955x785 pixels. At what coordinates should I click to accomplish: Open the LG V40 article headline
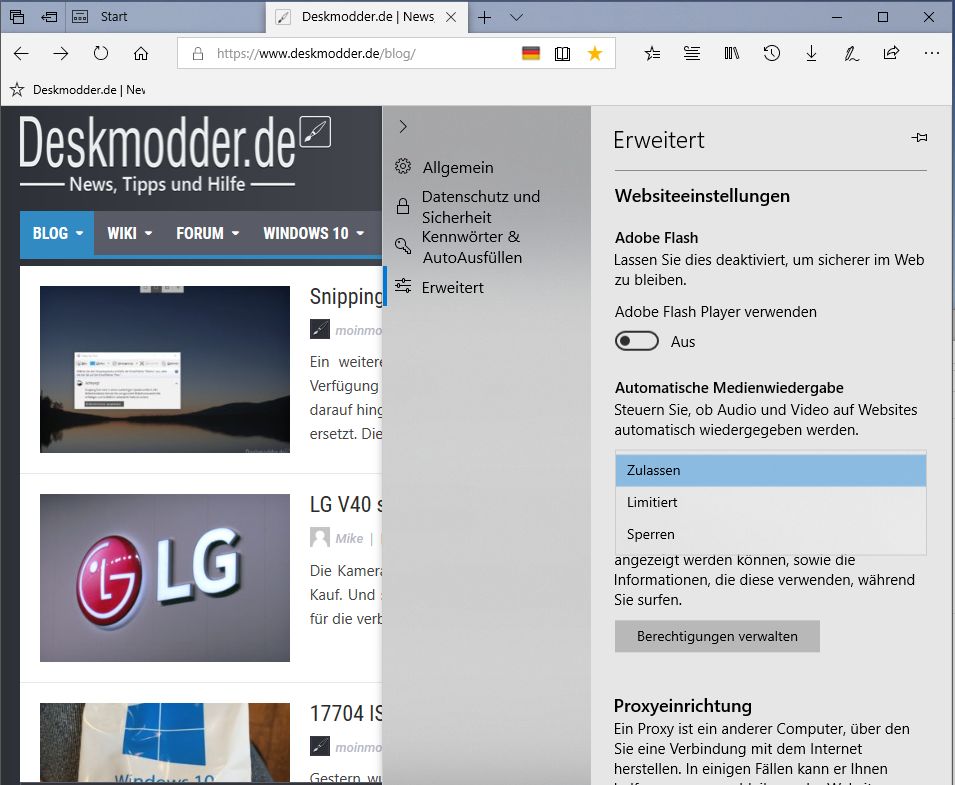point(346,505)
